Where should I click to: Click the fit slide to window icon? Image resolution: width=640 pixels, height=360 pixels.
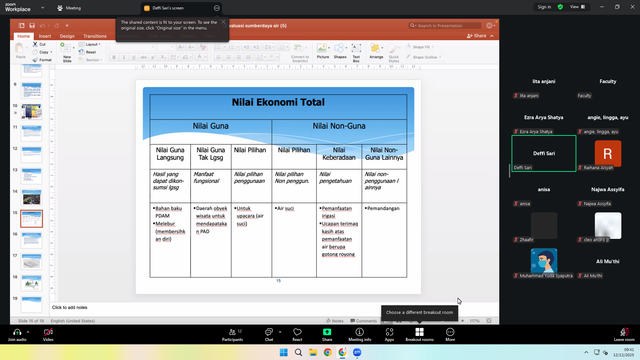[489, 321]
